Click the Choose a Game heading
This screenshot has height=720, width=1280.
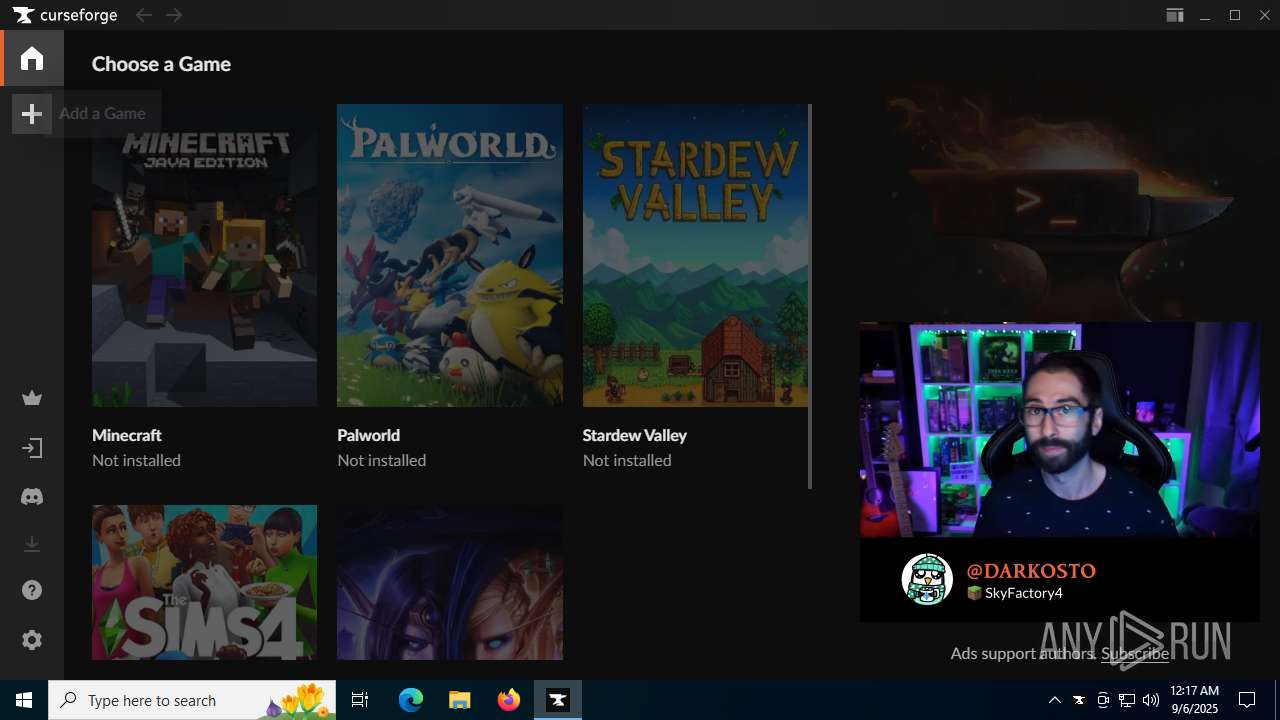click(161, 64)
